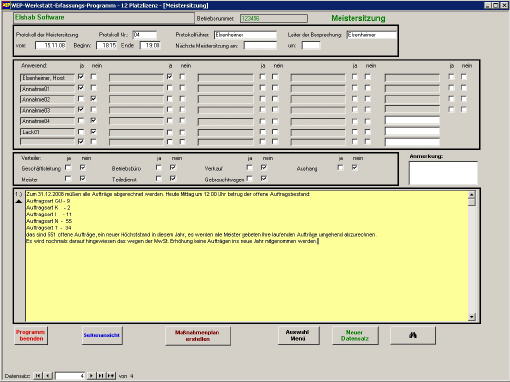Uncheck 'nein' for Betriebsbüro distribution
The image size is (510, 382).
tap(173, 167)
